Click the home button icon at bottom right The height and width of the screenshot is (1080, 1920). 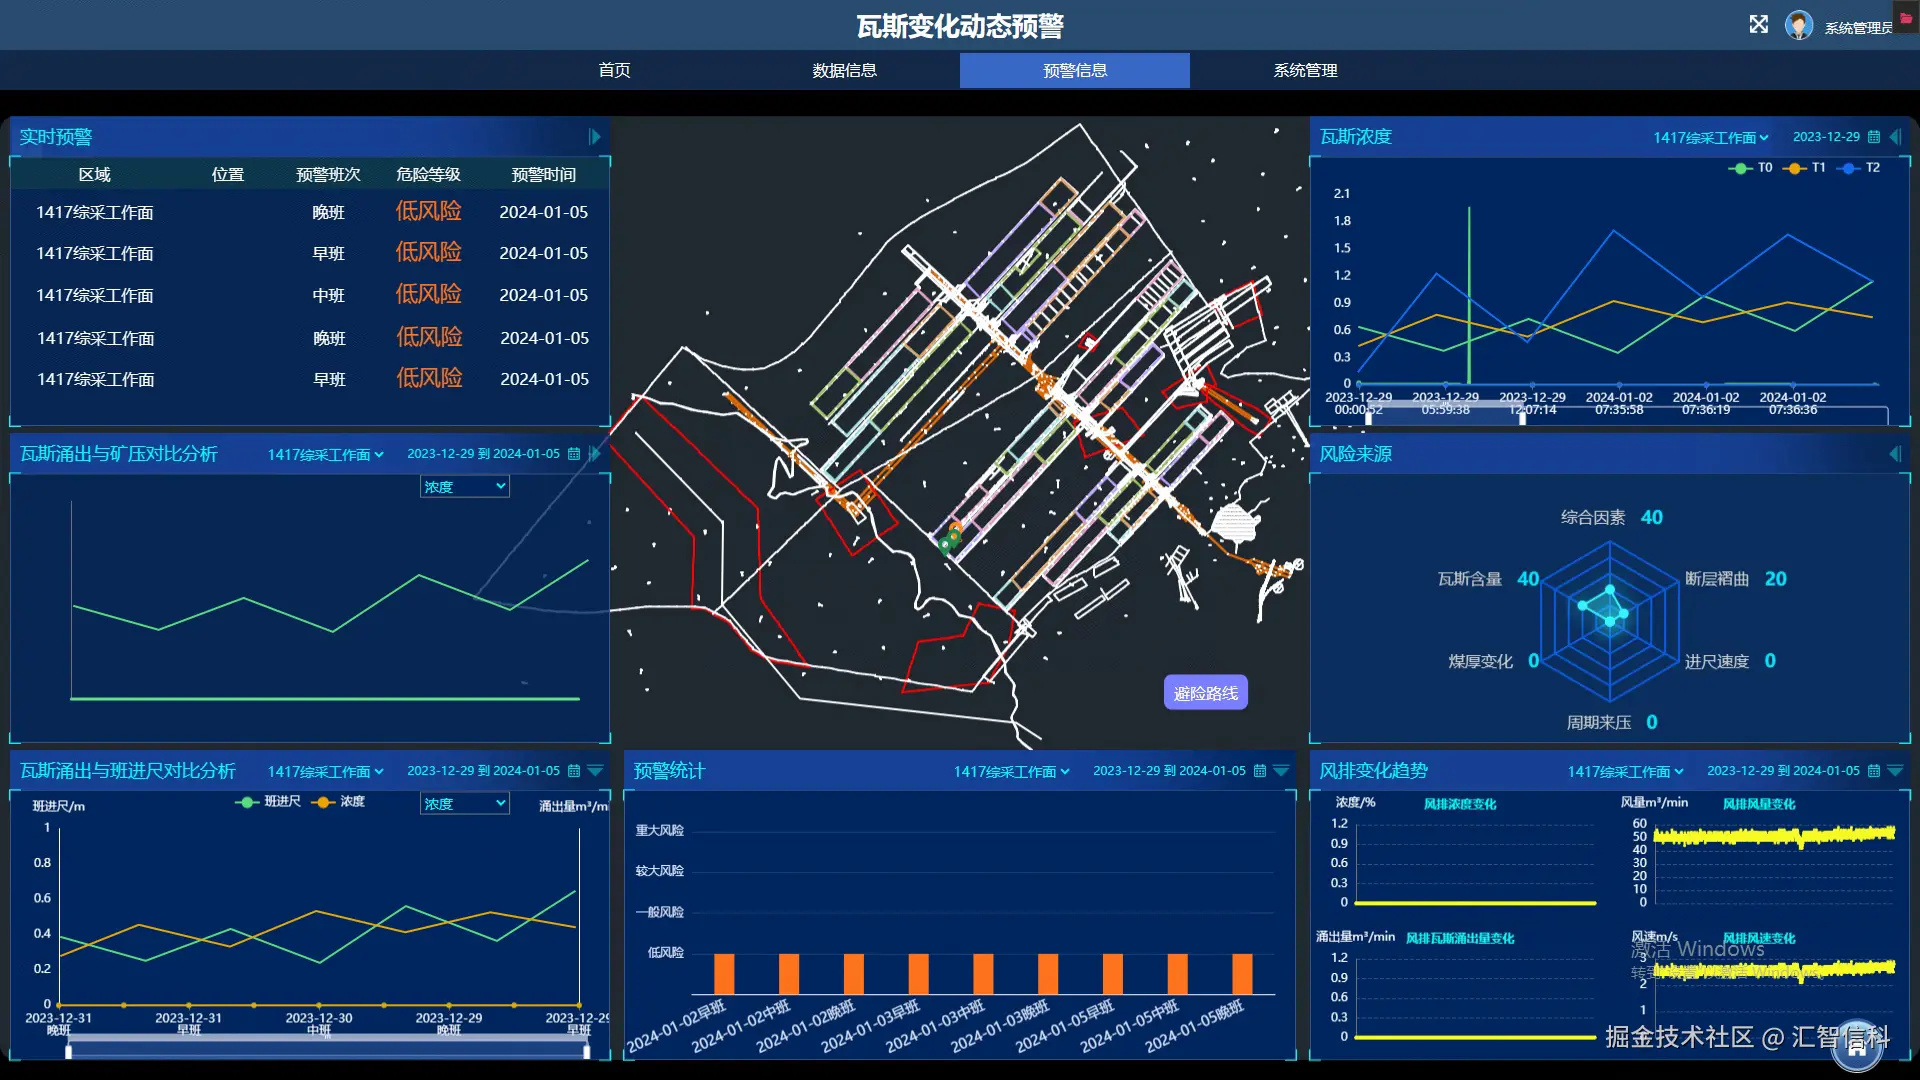(1856, 1047)
